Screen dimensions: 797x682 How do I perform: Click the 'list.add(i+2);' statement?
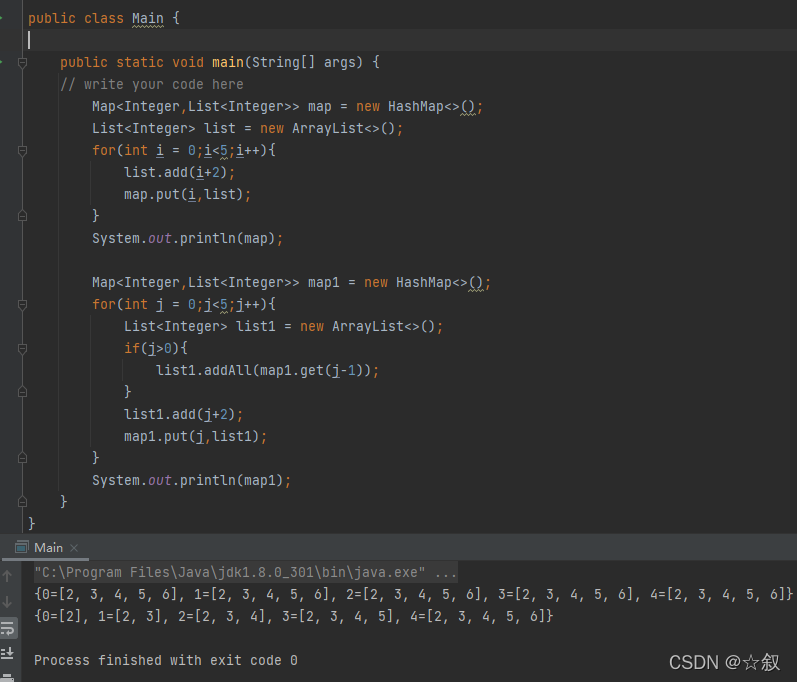179,173
